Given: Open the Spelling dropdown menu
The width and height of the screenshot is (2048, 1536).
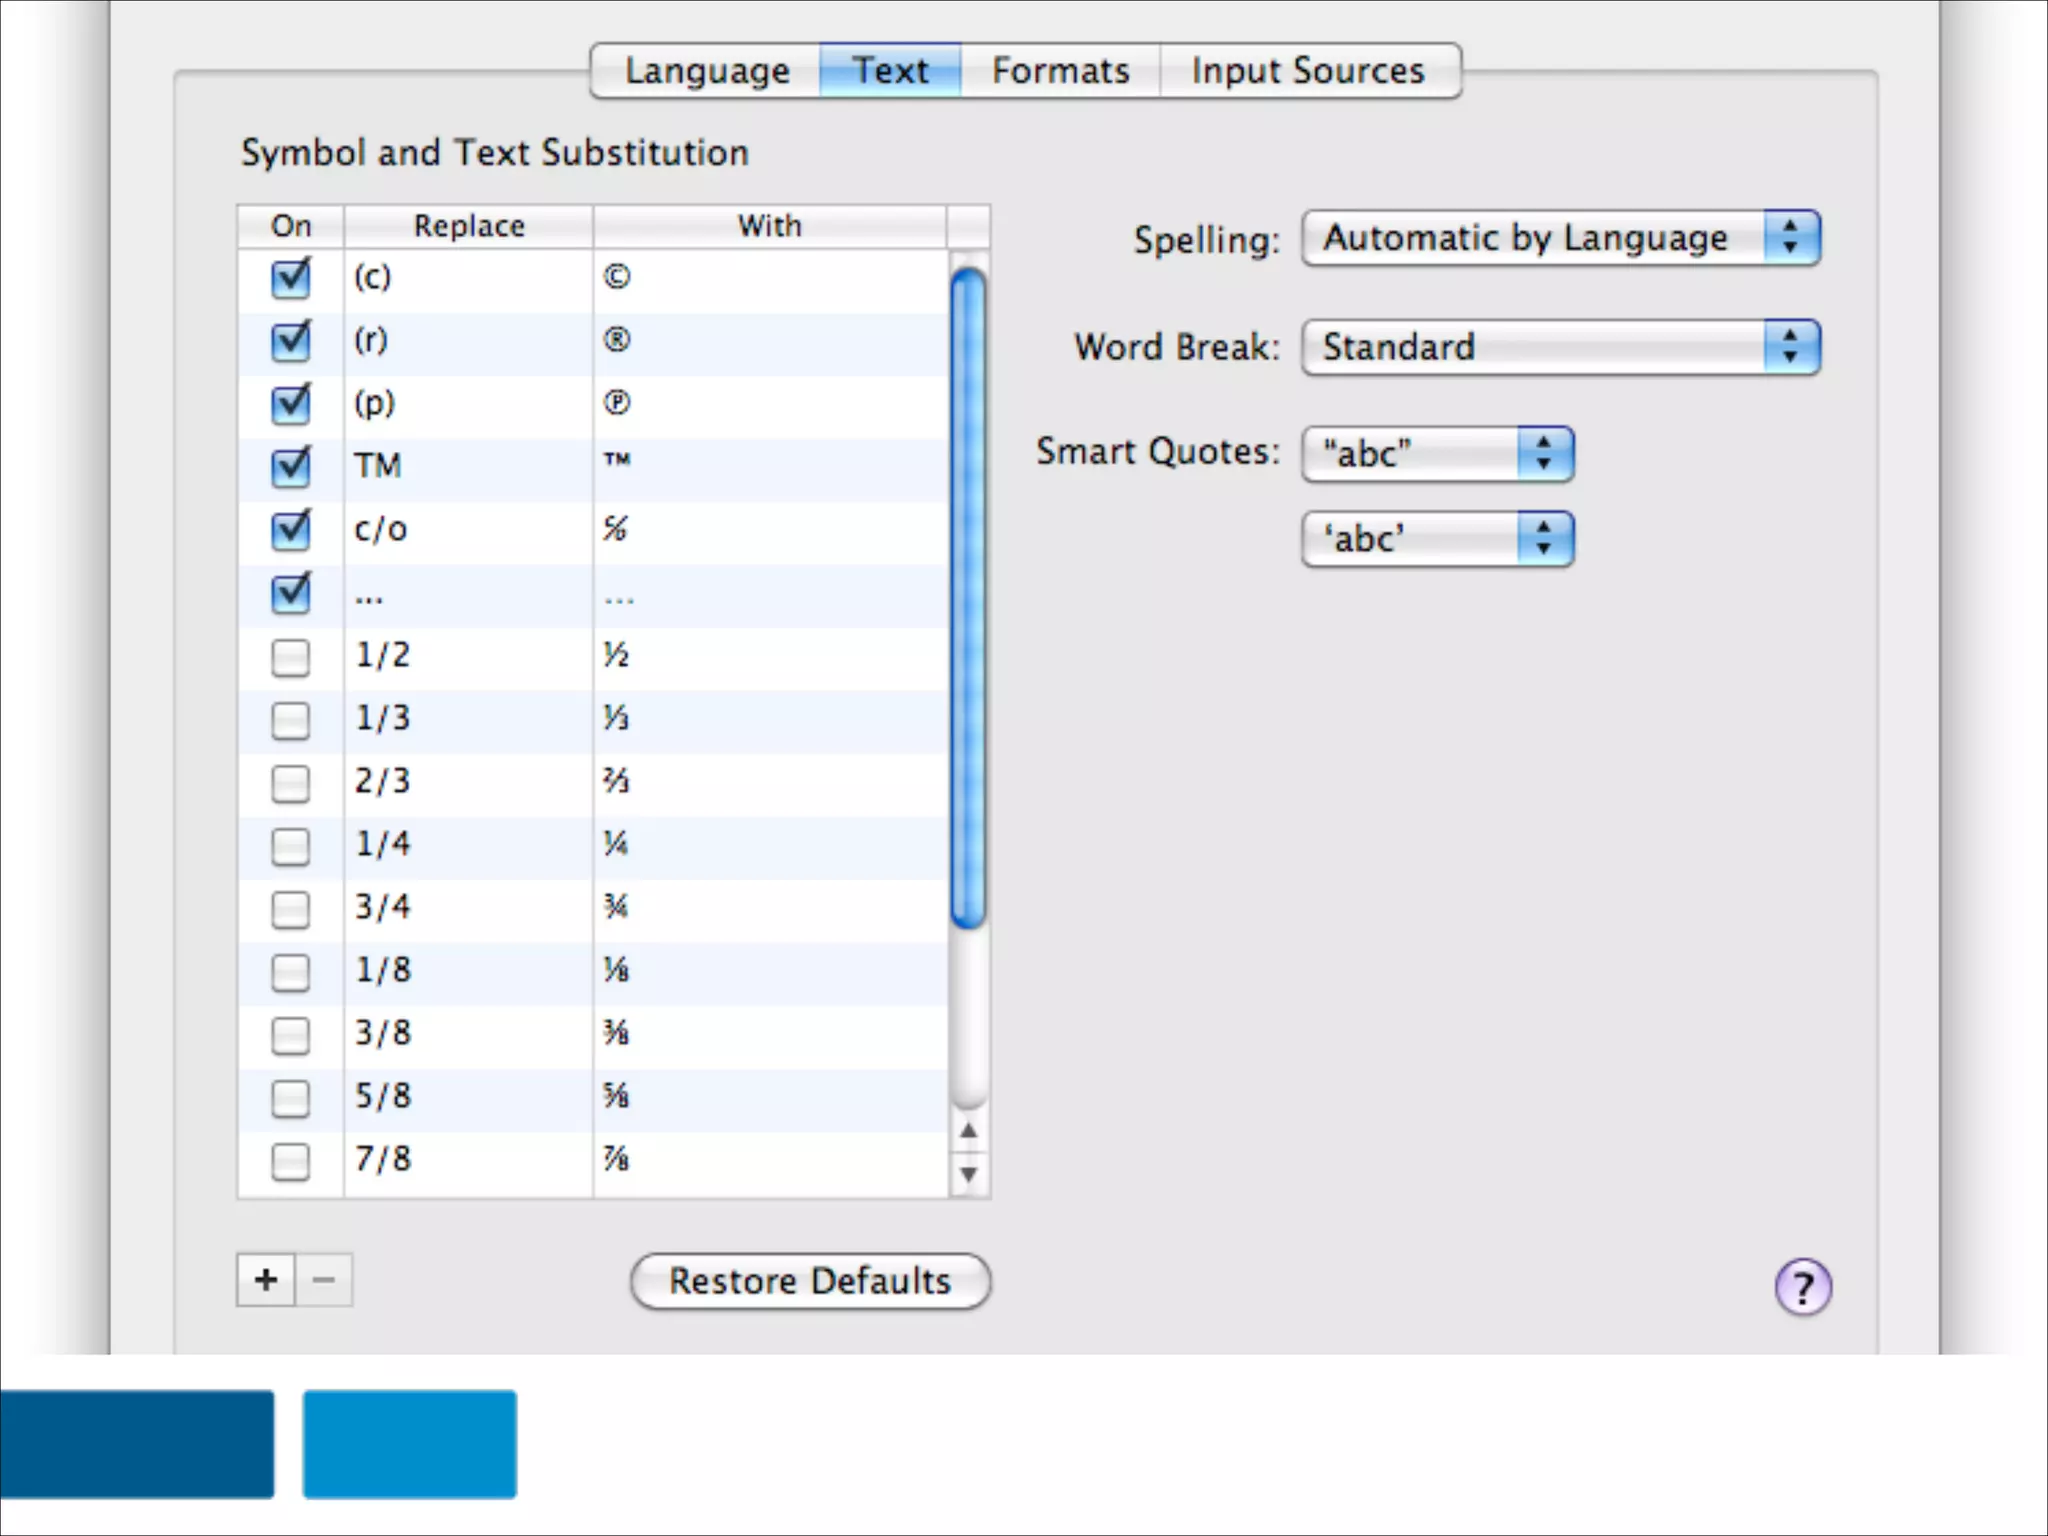Looking at the screenshot, I should coord(1561,238).
